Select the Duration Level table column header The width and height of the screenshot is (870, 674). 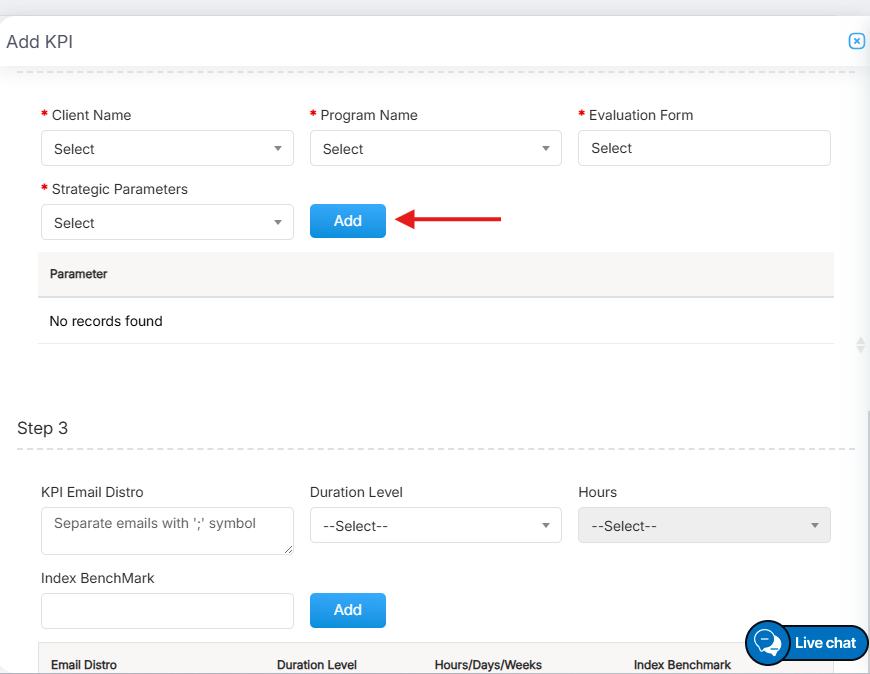click(x=316, y=664)
